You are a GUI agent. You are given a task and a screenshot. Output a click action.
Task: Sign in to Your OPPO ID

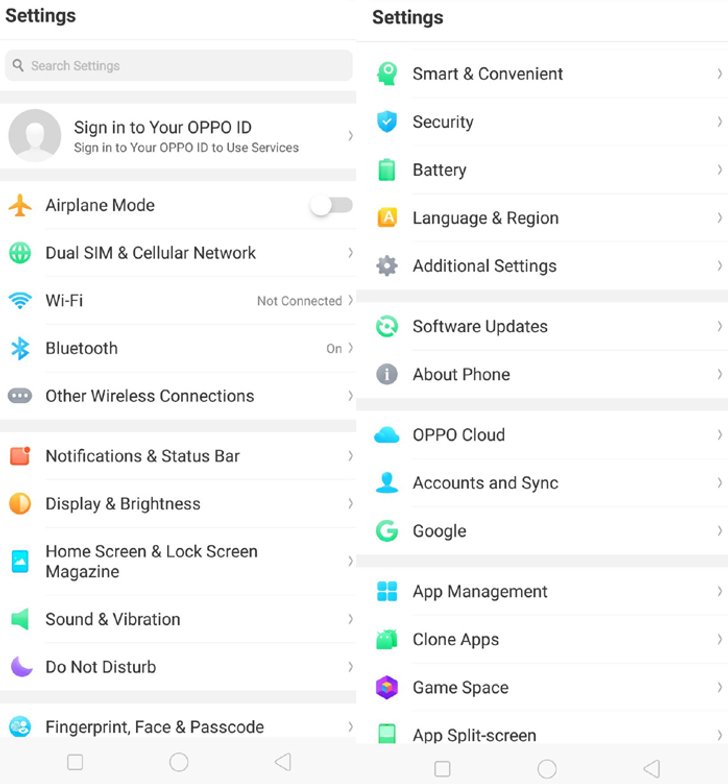pos(178,136)
